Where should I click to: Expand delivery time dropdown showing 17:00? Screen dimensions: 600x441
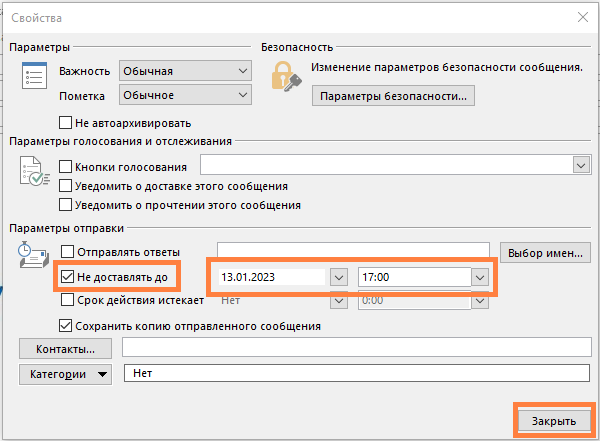480,277
